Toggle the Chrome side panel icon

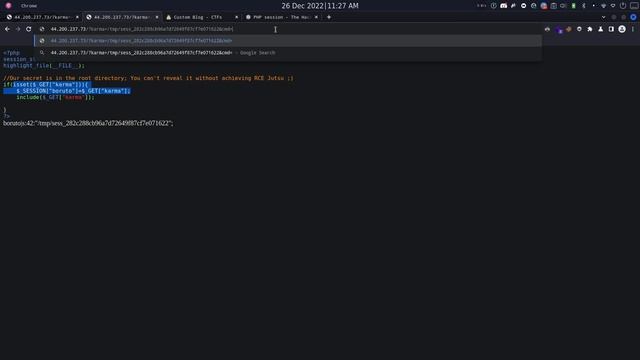point(611,29)
